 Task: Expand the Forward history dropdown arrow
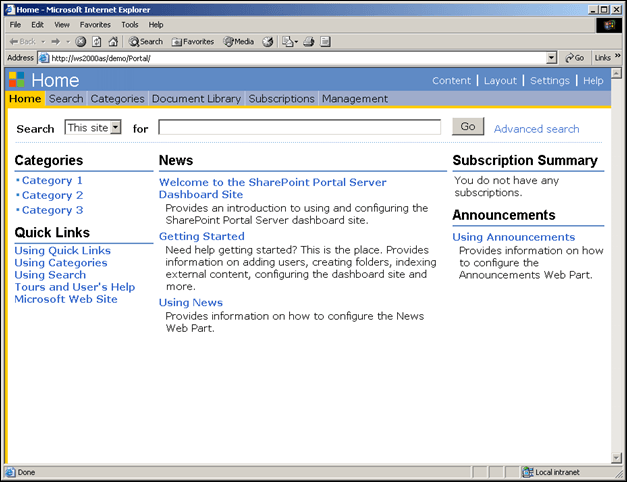68,42
